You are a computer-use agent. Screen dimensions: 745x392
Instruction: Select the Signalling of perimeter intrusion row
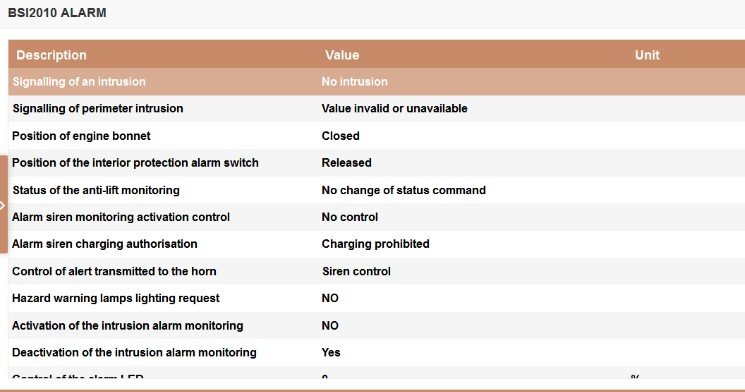(x=376, y=108)
